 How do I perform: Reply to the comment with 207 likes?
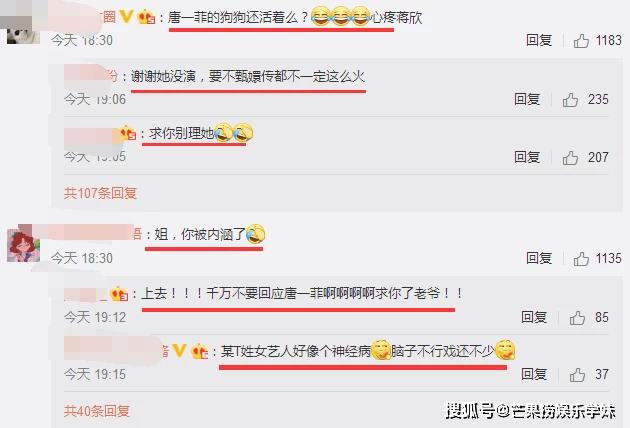tap(527, 157)
